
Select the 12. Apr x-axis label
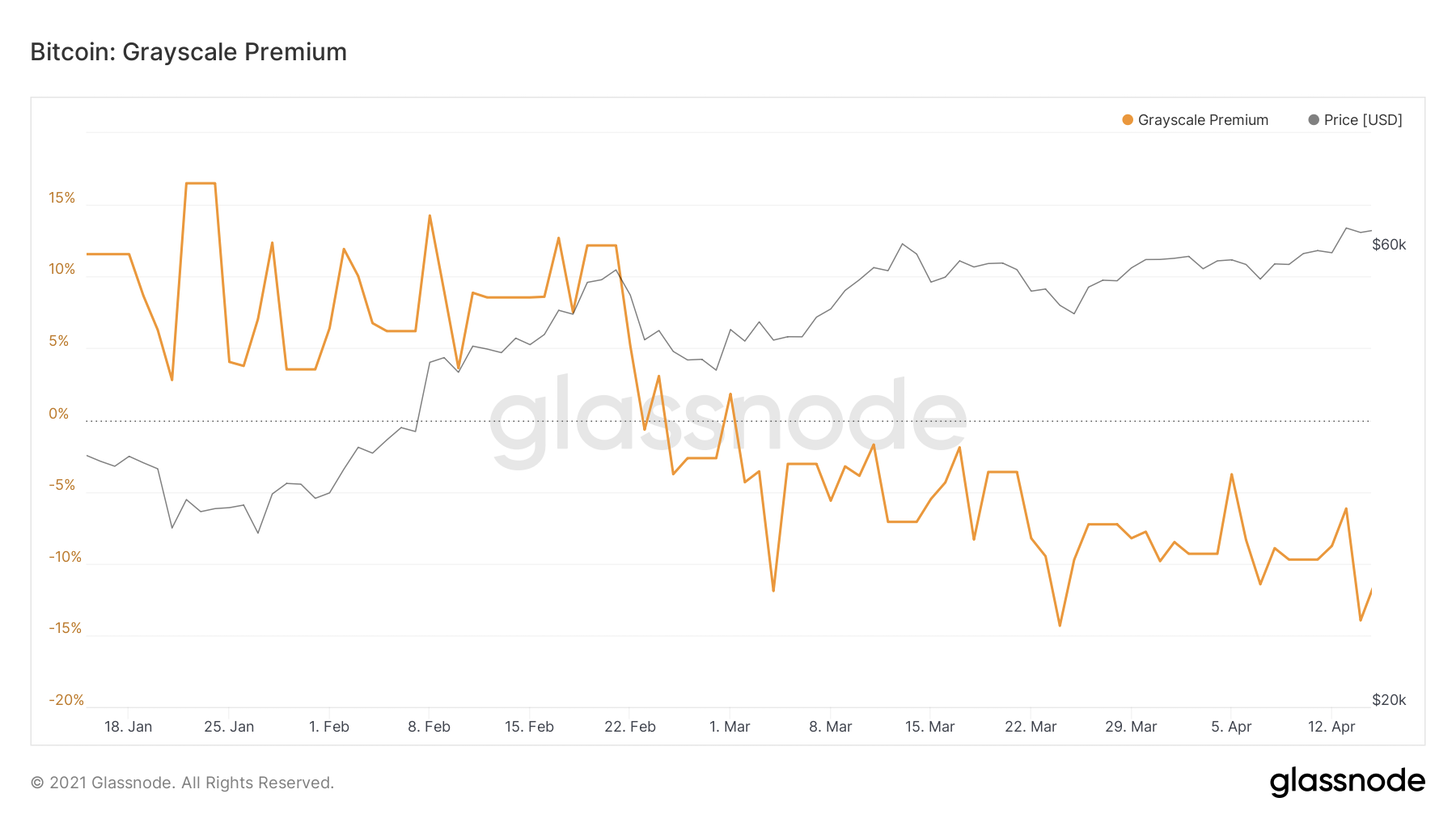click(x=1331, y=727)
